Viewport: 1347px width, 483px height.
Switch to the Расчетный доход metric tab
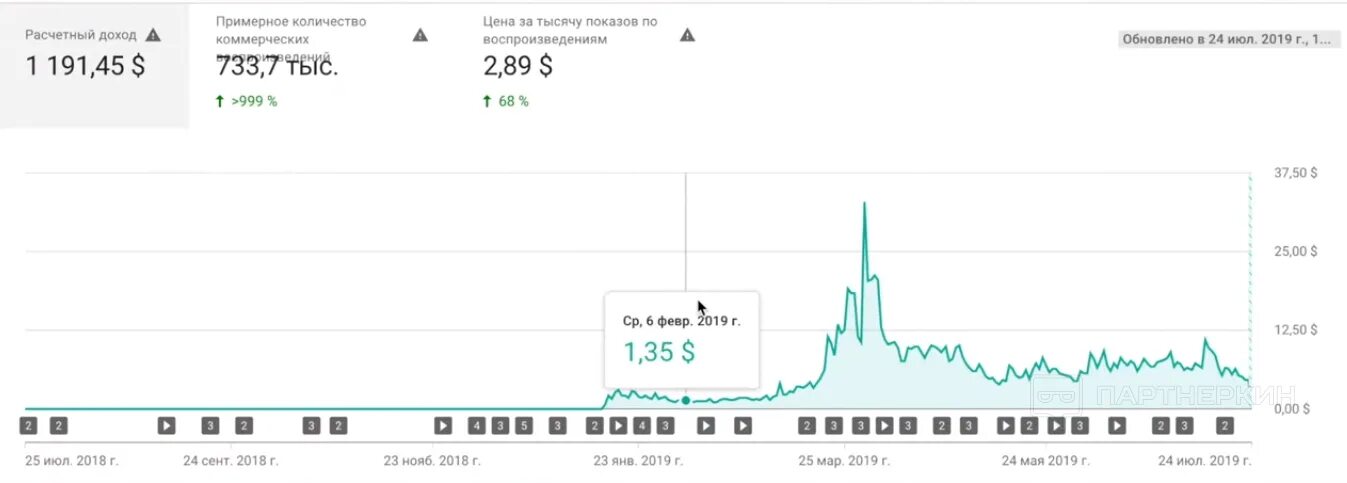94,64
